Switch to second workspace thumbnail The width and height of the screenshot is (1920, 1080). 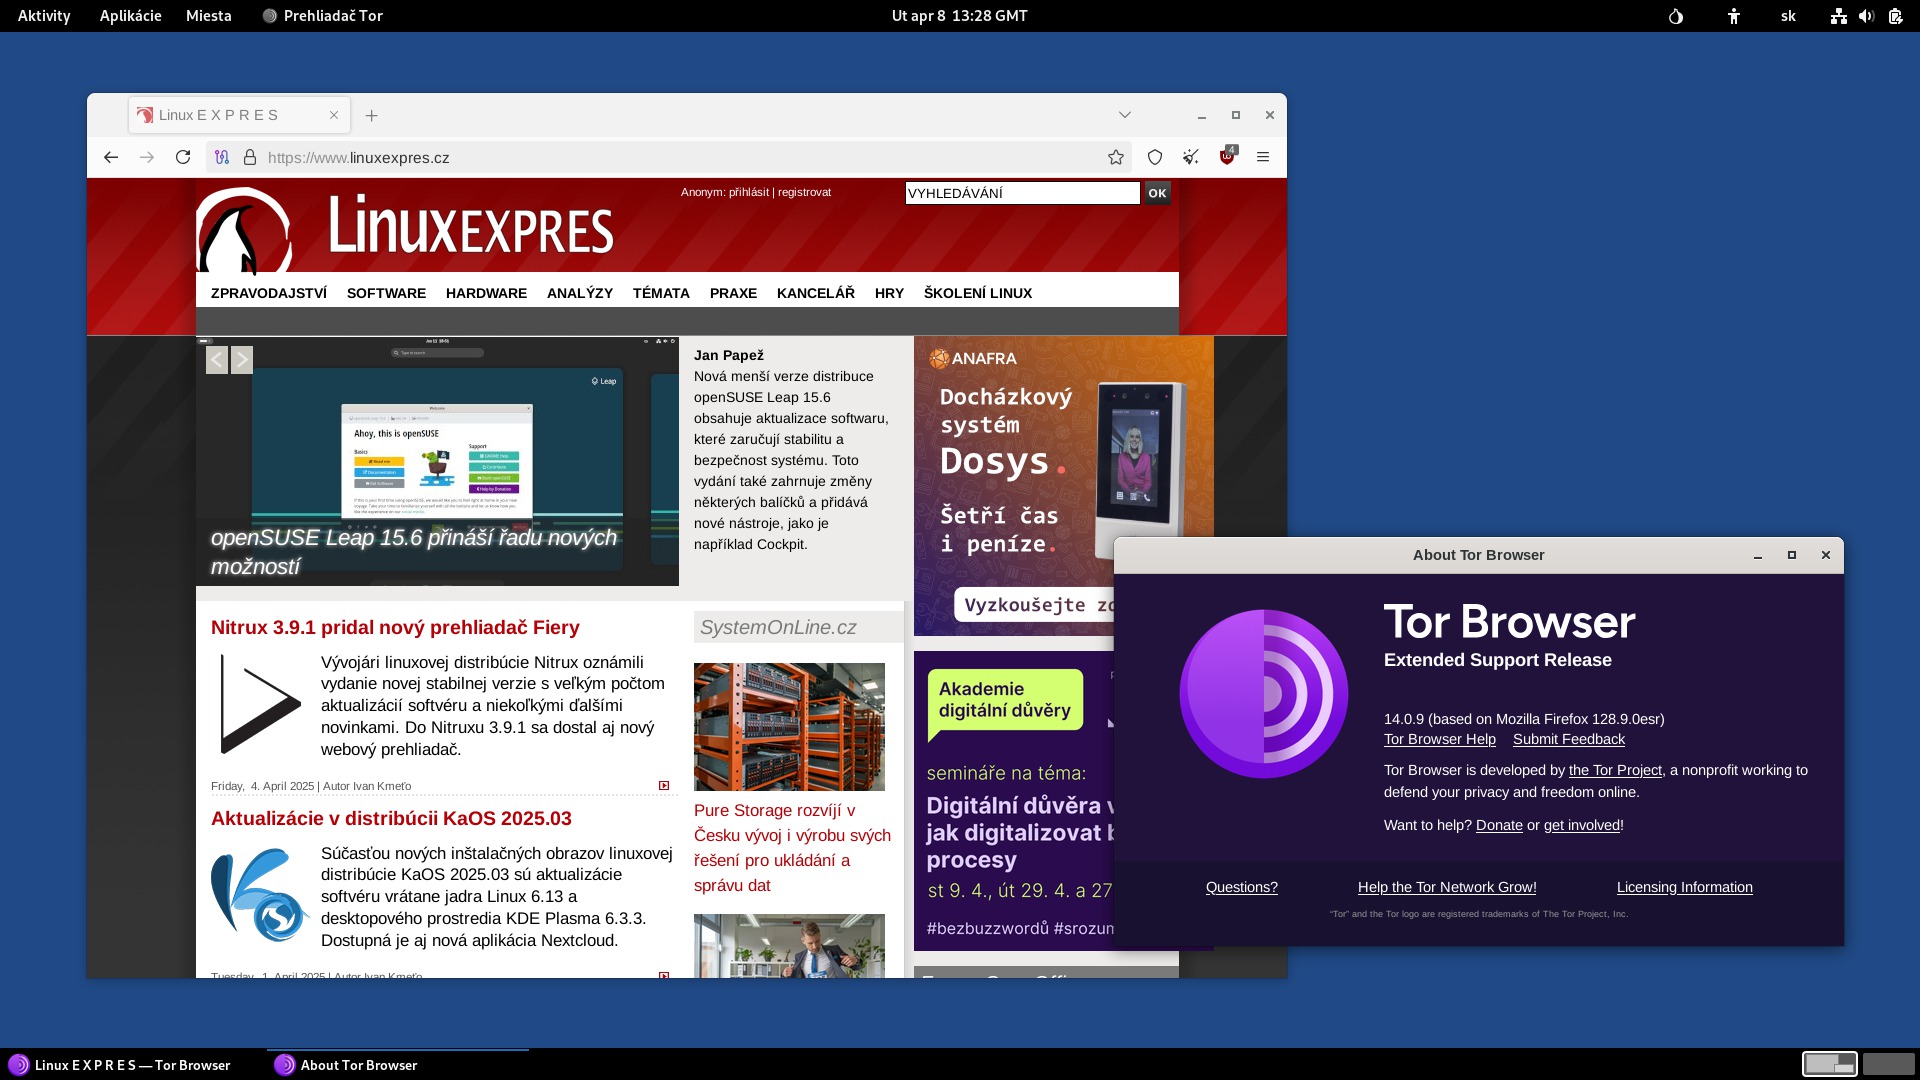tap(1888, 1064)
